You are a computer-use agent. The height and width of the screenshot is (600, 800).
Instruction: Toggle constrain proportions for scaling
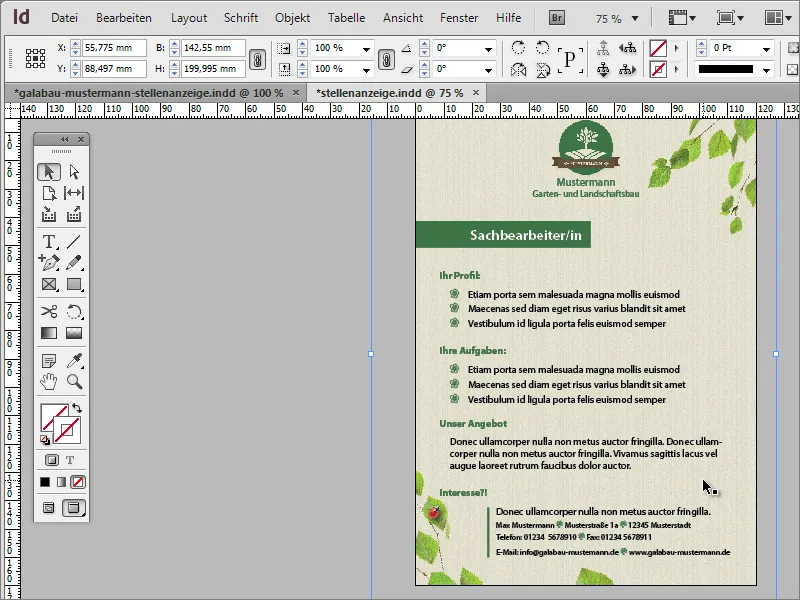(386, 59)
